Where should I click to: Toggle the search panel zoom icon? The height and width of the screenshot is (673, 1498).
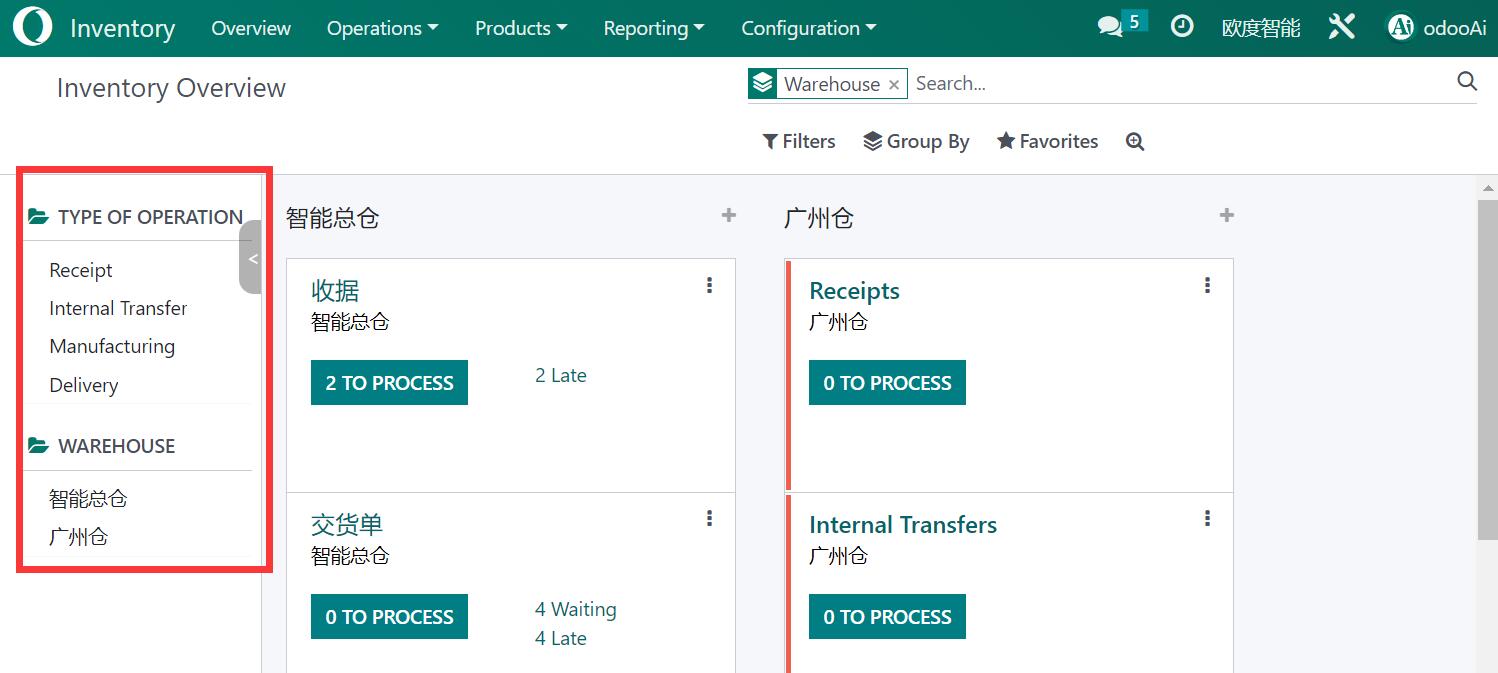(x=1135, y=142)
